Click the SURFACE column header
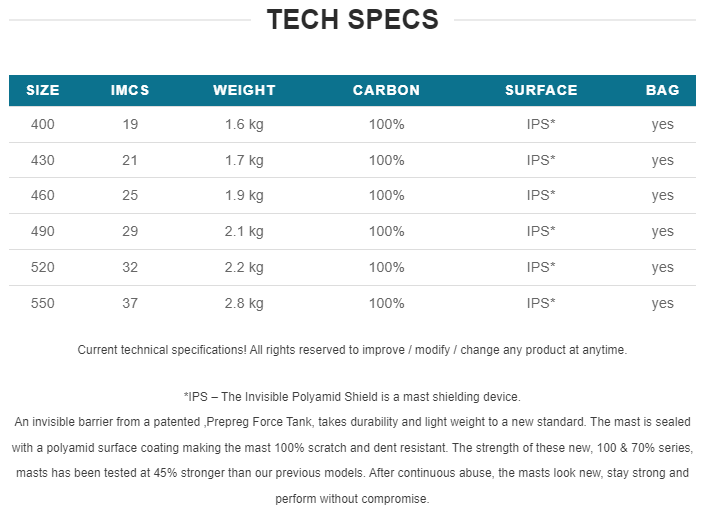Image resolution: width=701 pixels, height=511 pixels. point(541,90)
